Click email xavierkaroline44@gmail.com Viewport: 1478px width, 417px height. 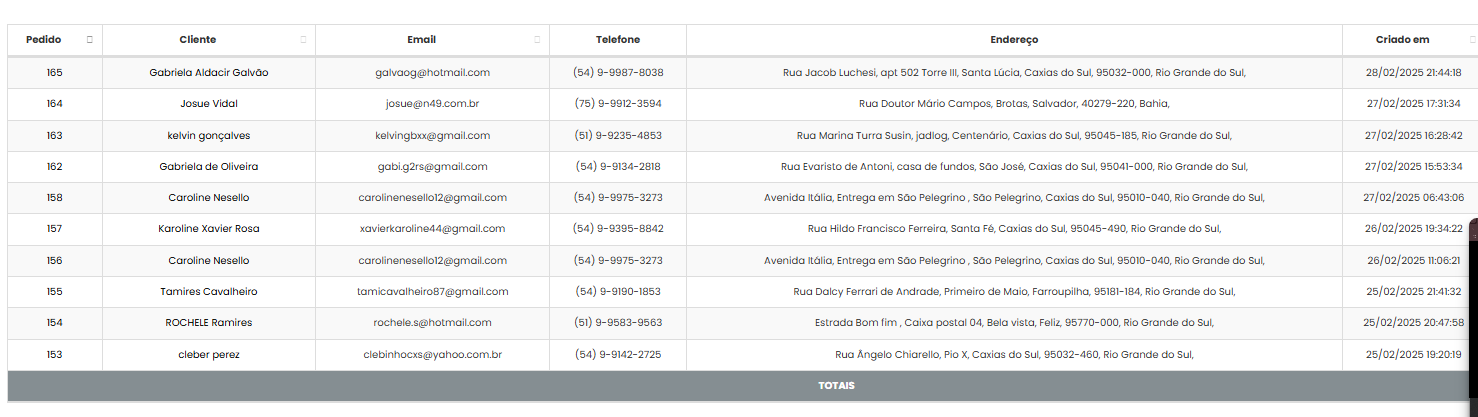point(432,229)
